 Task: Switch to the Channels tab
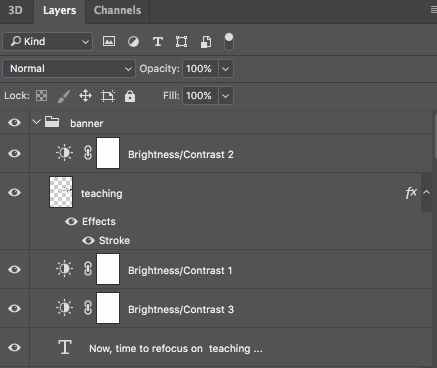click(117, 10)
